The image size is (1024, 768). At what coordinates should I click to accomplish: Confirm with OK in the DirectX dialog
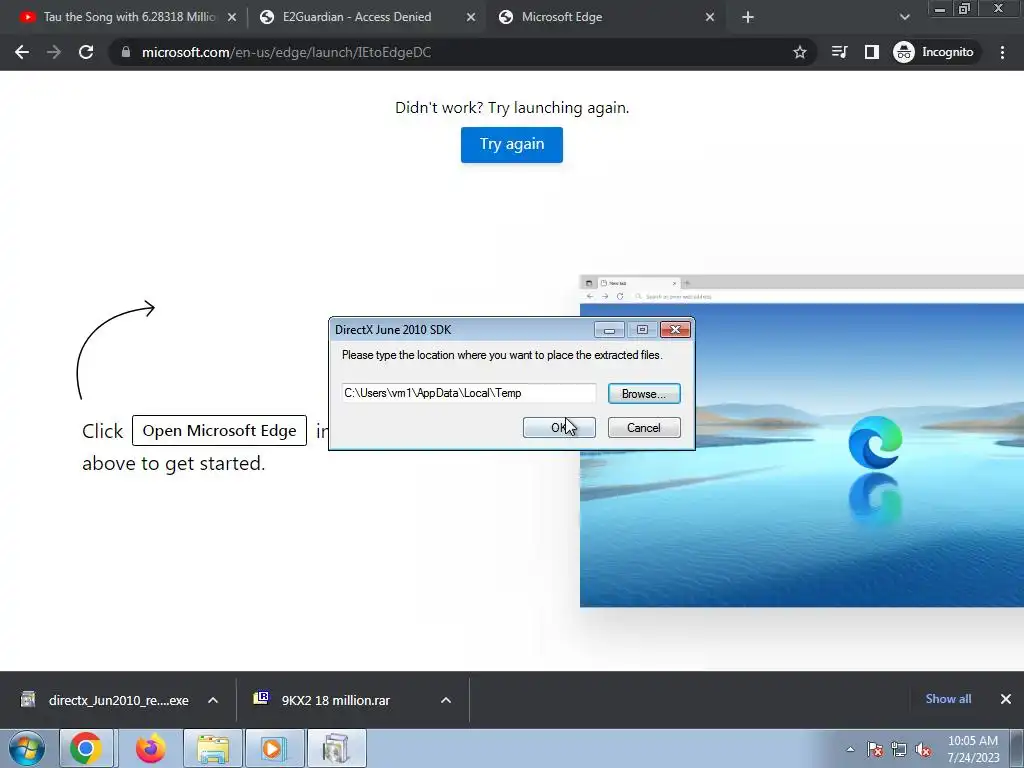559,428
